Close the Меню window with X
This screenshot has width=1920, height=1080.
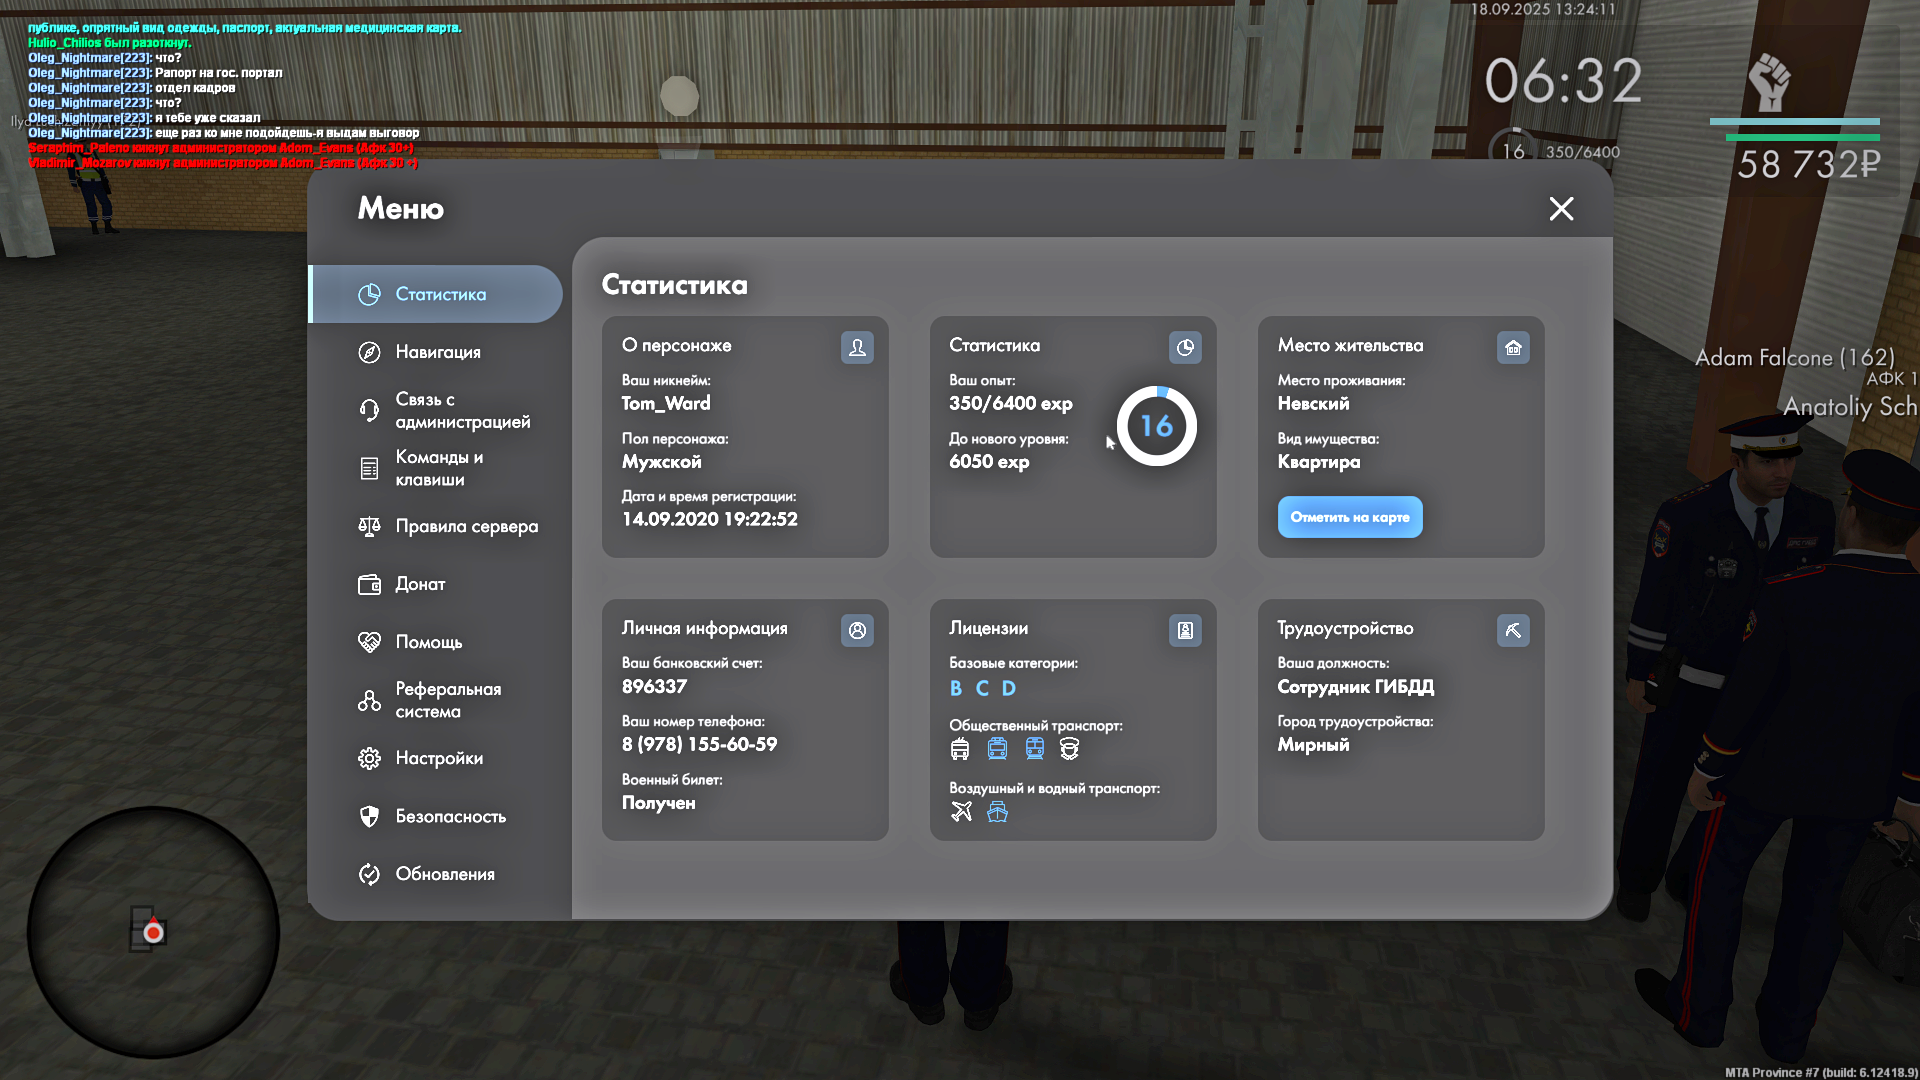pos(1561,208)
